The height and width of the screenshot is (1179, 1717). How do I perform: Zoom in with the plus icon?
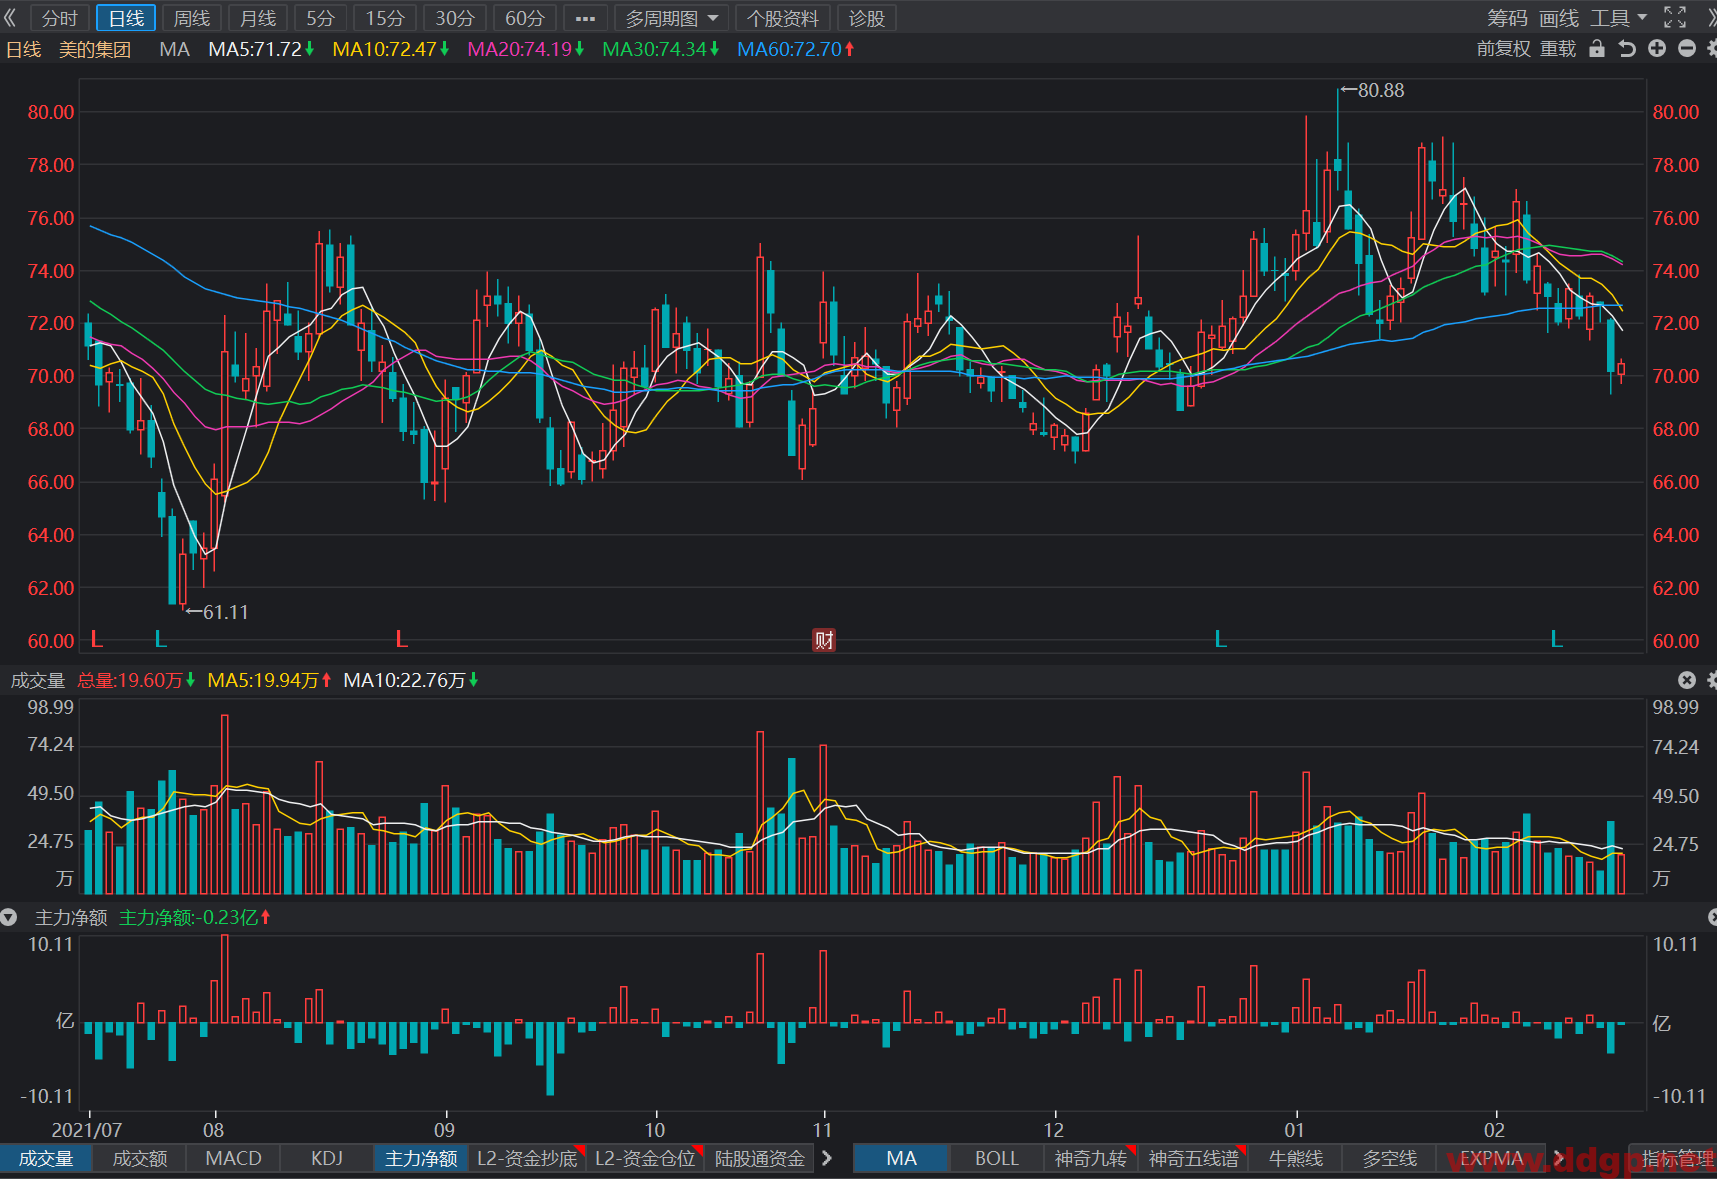(1657, 49)
